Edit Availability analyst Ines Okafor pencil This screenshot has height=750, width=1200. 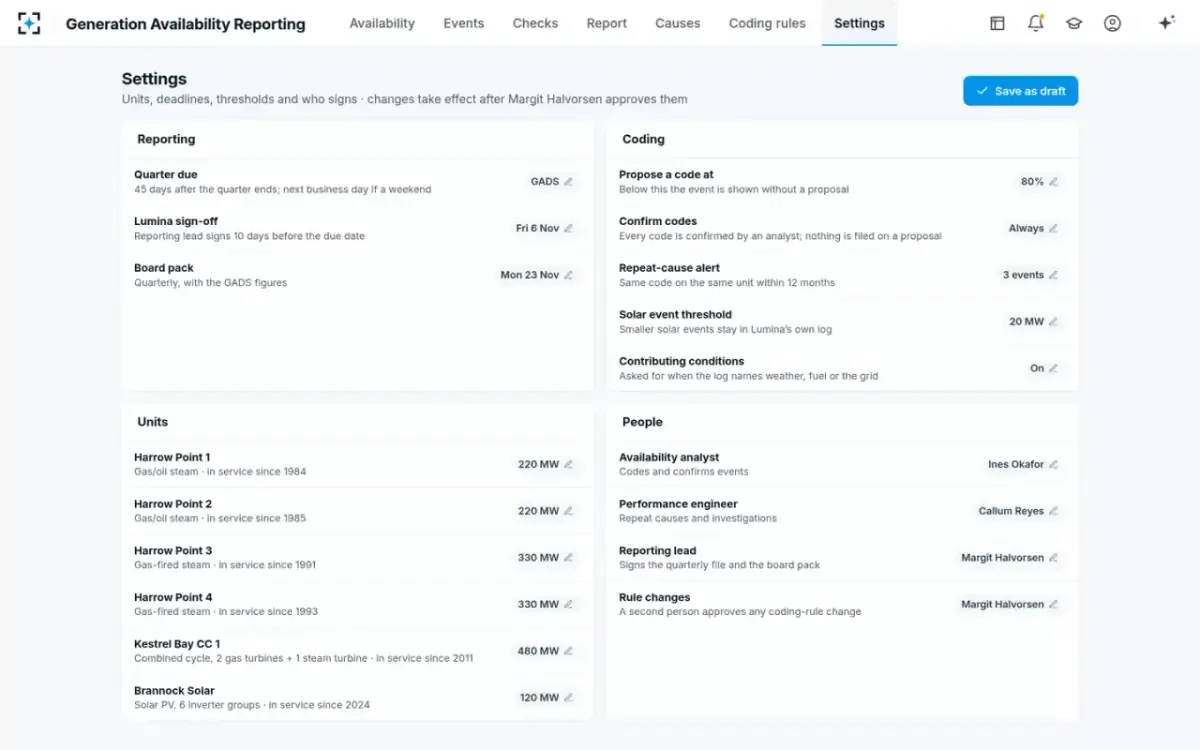pos(1053,464)
